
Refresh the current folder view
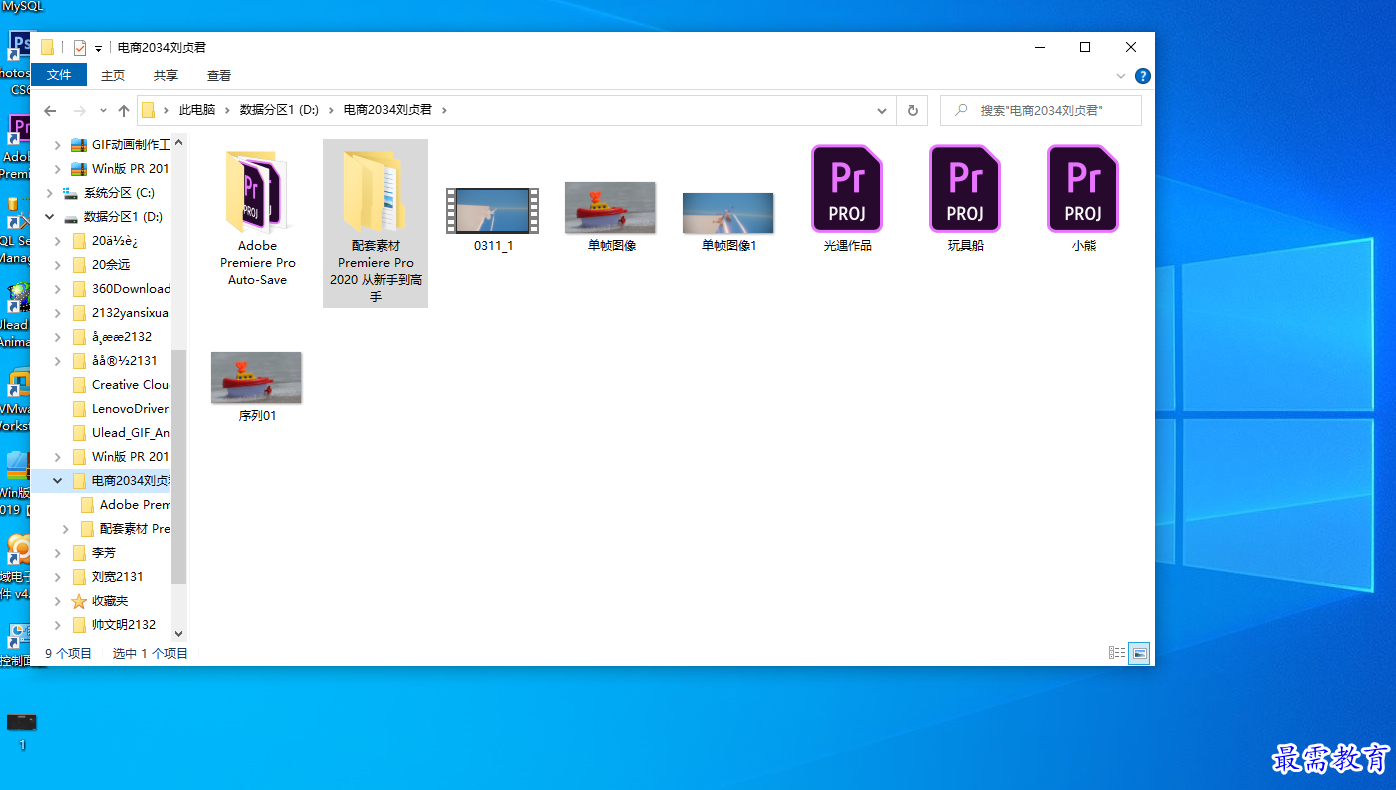coord(912,110)
